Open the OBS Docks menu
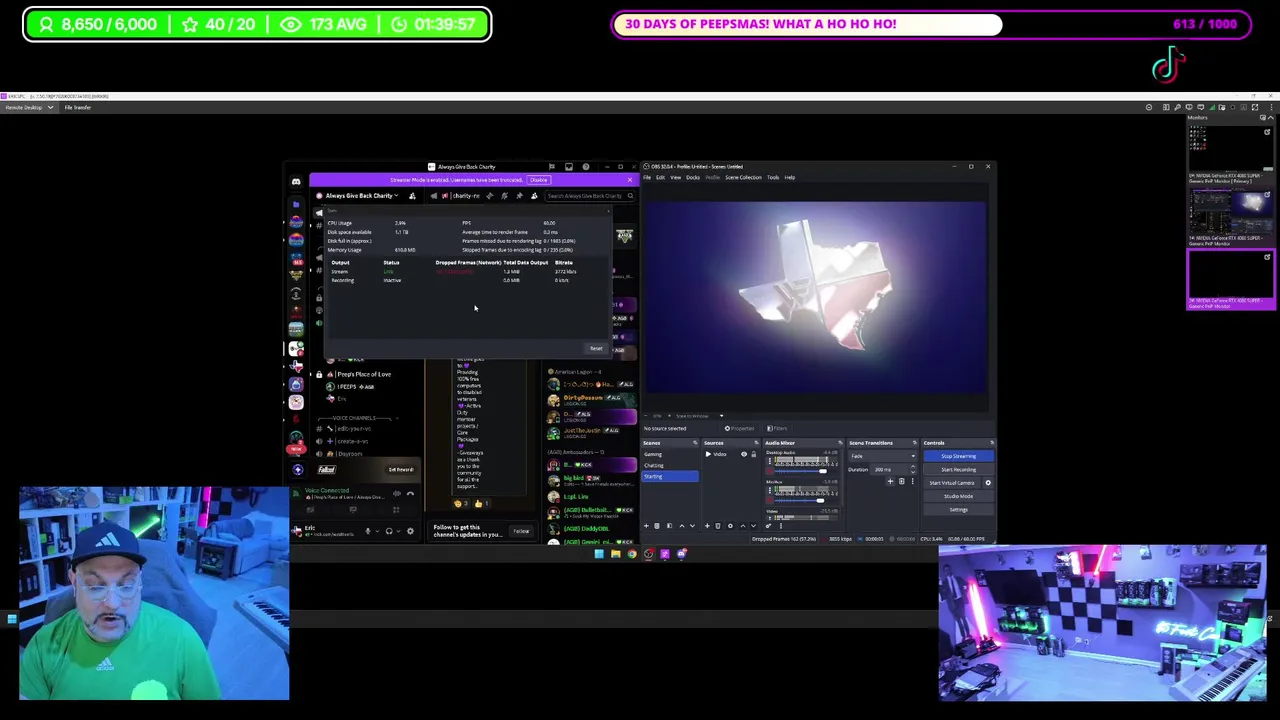Viewport: 1280px width, 720px height. (x=693, y=177)
